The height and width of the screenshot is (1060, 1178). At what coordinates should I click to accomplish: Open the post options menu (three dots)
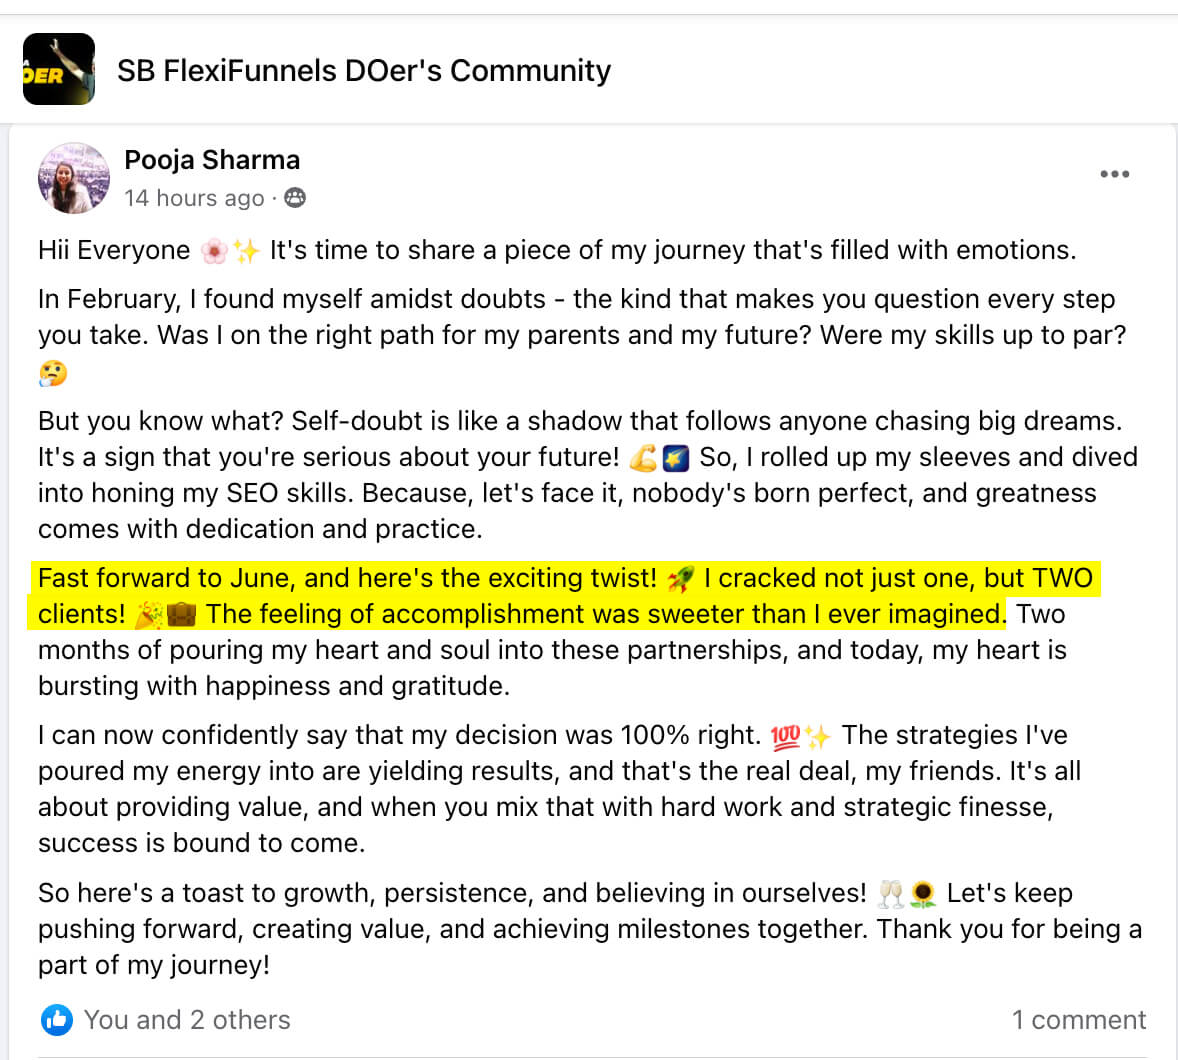1113,173
